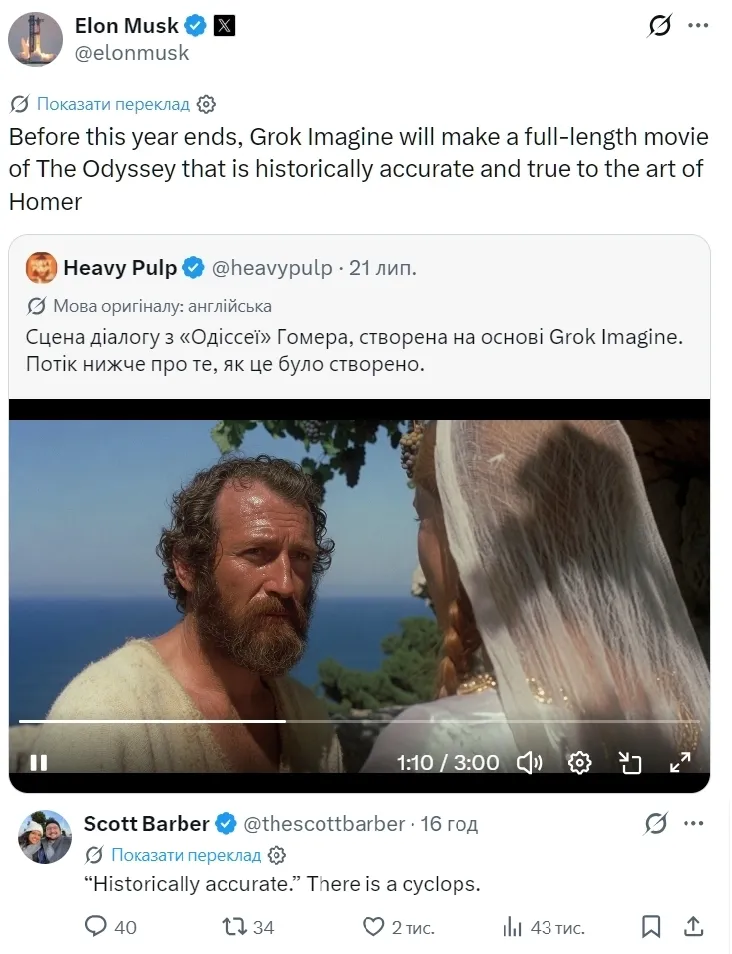Mute the video with the speaker icon
The width and height of the screenshot is (732, 954).
tap(529, 762)
